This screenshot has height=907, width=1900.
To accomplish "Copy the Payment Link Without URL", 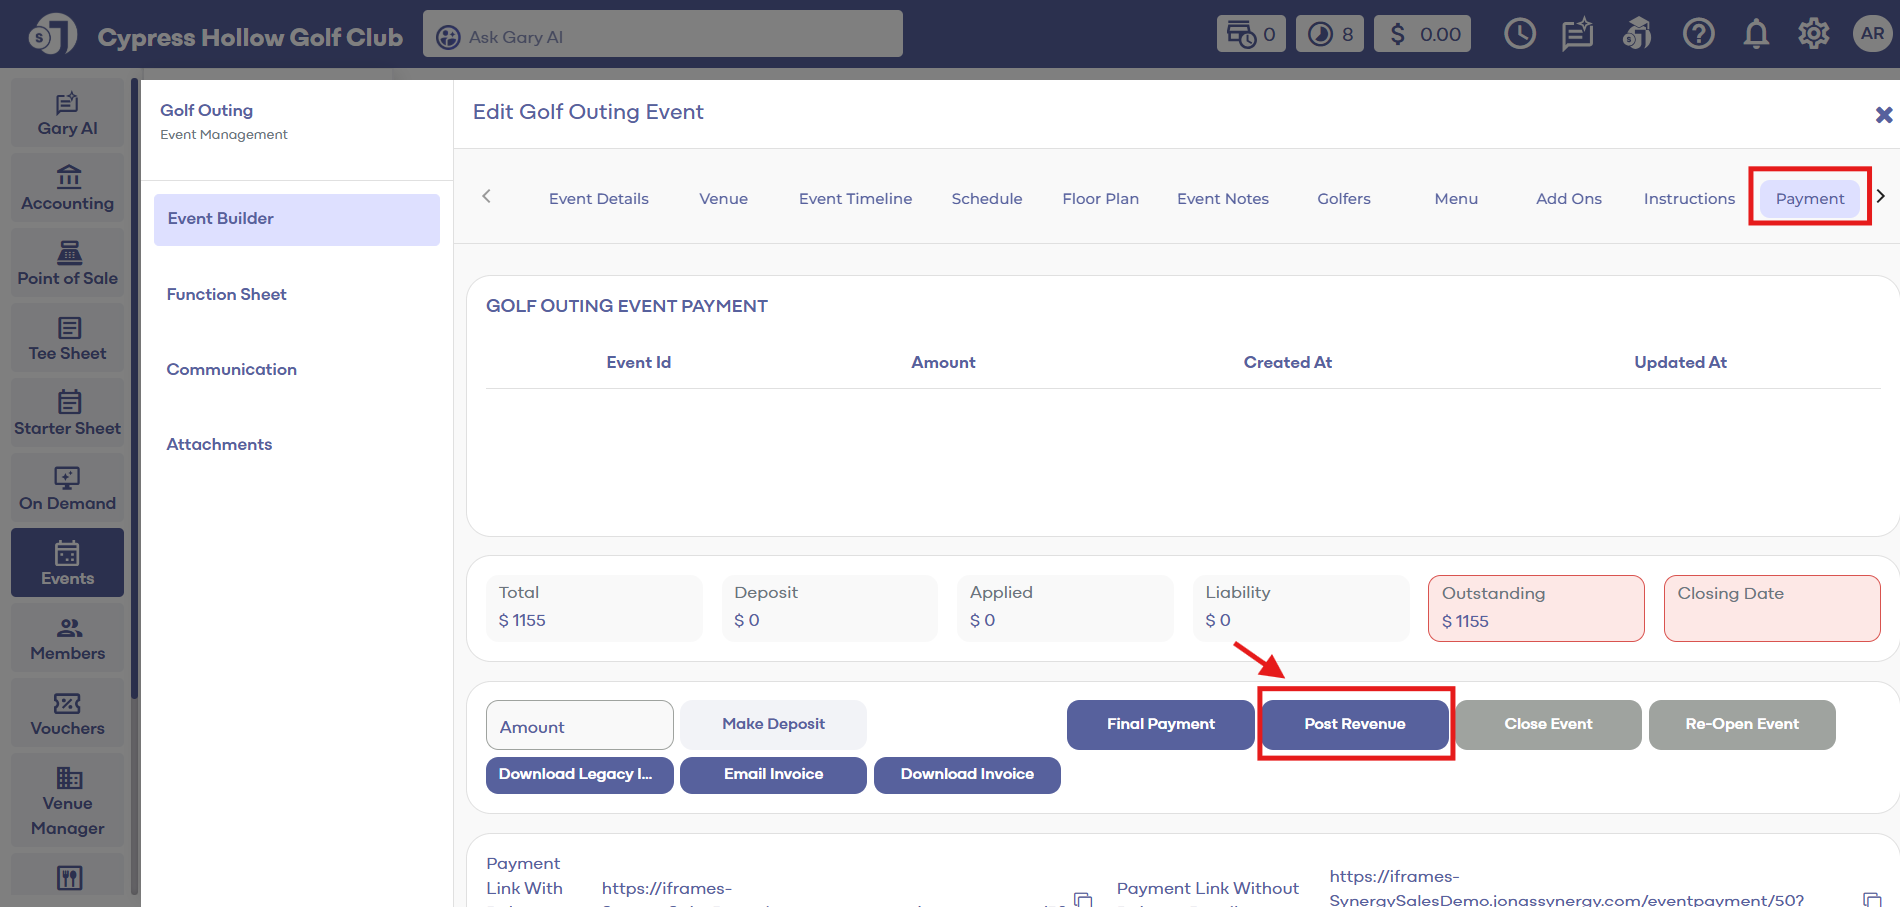I will 1872,899.
